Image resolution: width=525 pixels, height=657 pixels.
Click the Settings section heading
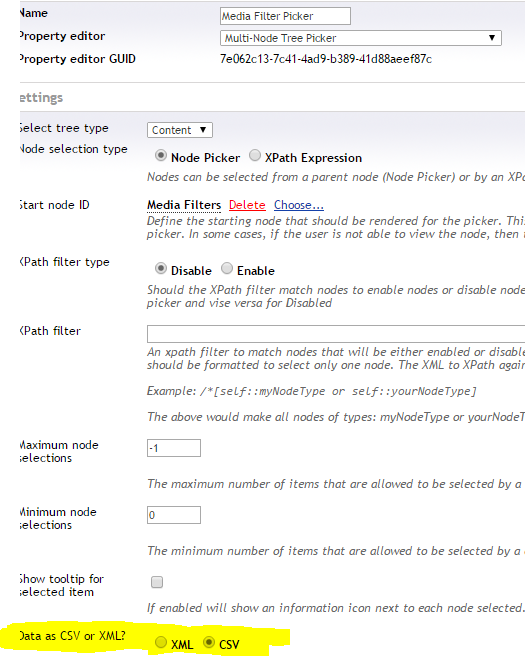point(41,98)
